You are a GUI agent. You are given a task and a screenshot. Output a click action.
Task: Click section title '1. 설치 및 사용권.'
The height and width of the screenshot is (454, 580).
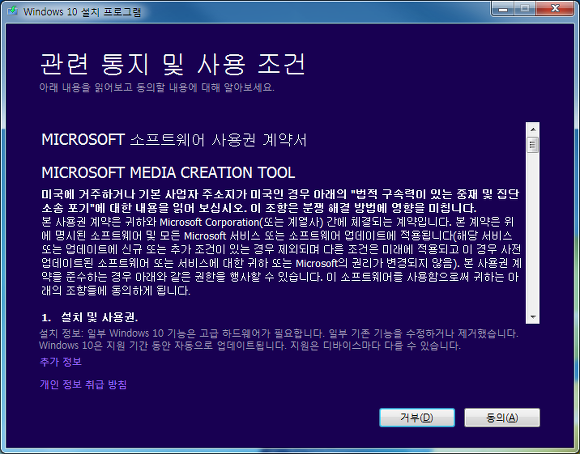89,317
